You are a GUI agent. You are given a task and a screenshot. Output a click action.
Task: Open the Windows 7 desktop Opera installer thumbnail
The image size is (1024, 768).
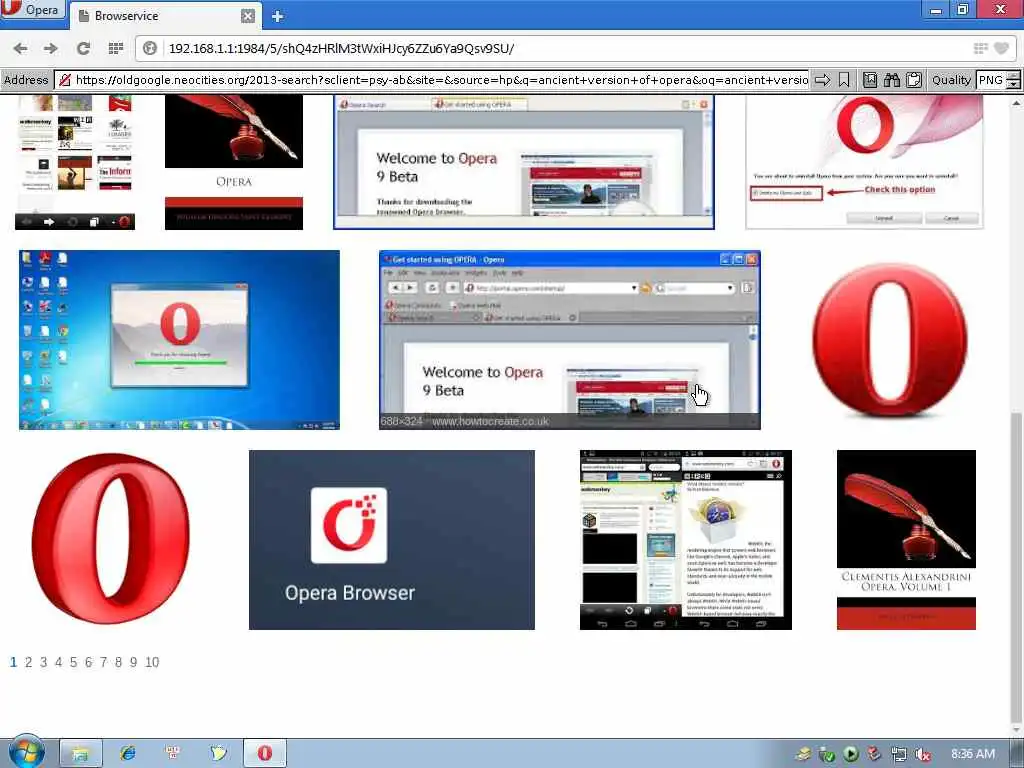coord(179,340)
